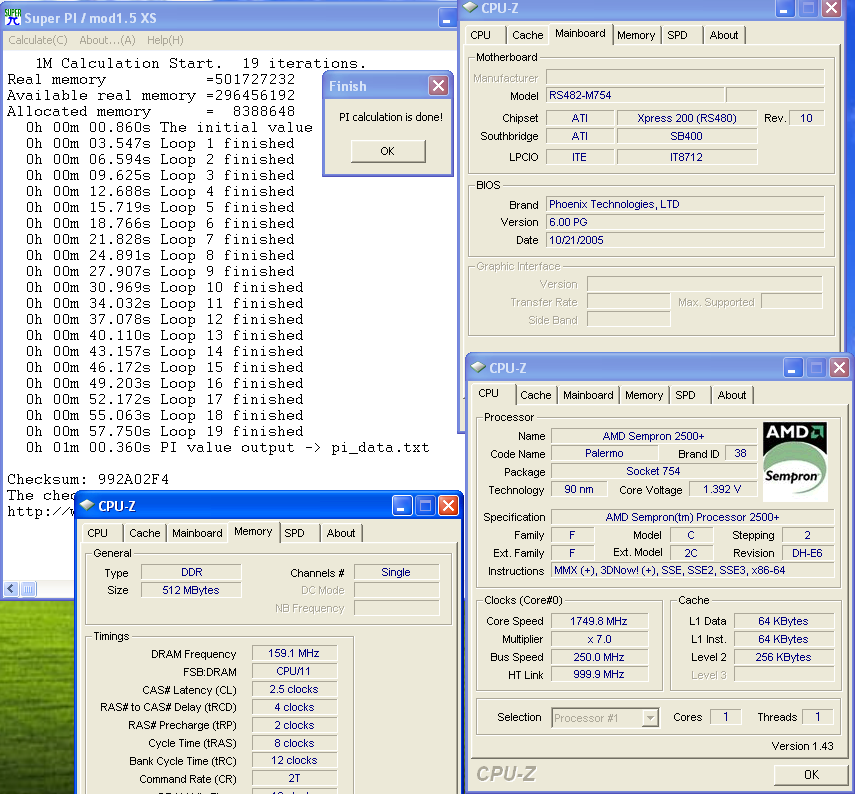Screen dimensions: 855x794
Task: Switch to Cache tab in Mainboard window
Action: pos(527,35)
